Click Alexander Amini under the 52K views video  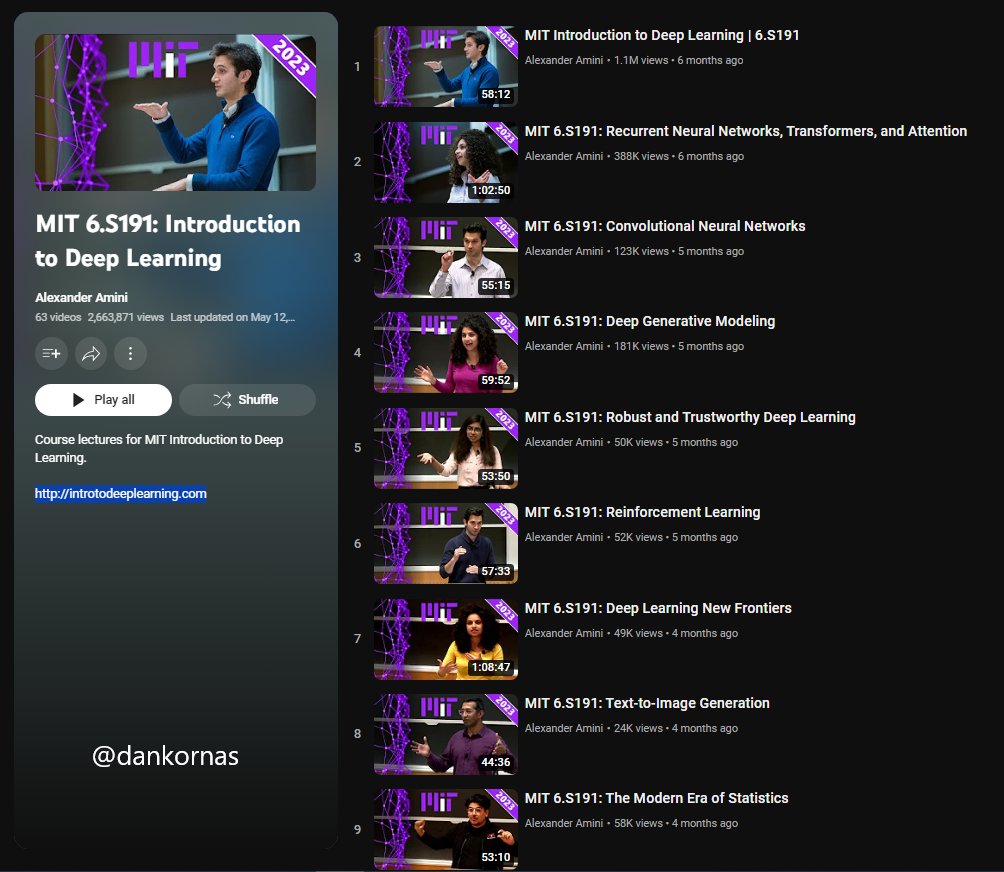(x=563, y=537)
